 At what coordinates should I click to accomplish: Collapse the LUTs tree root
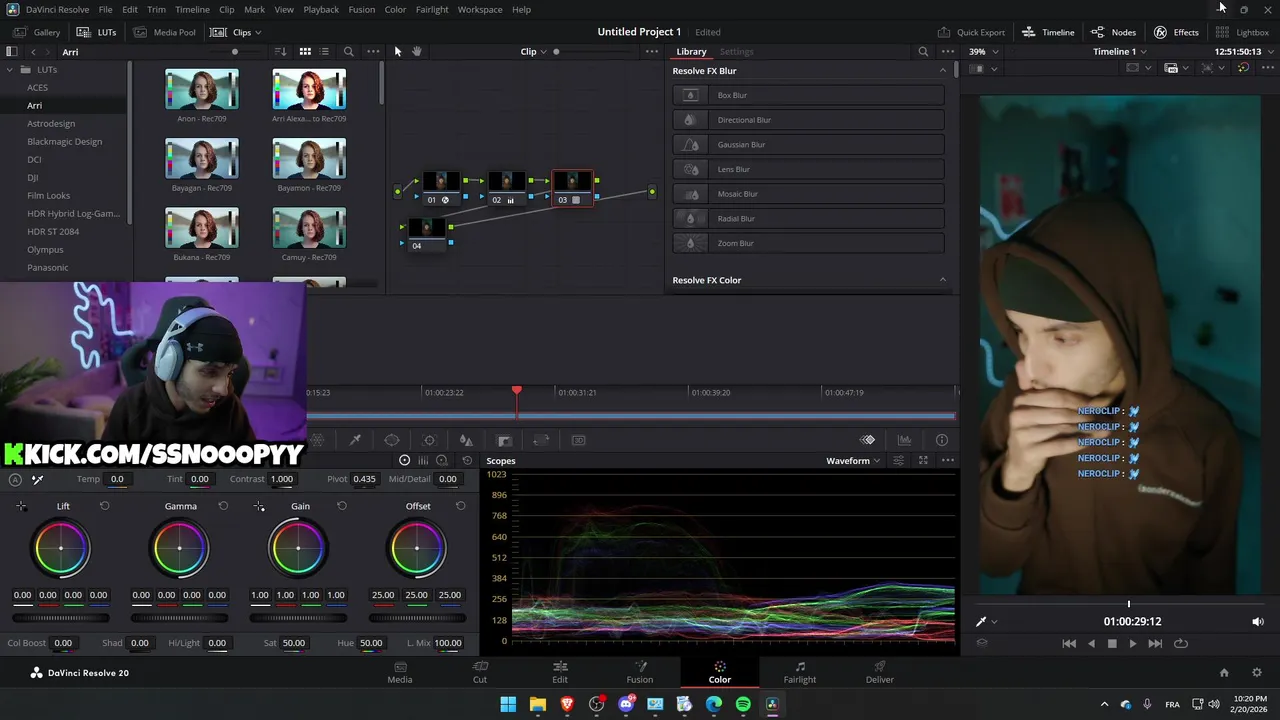point(10,69)
